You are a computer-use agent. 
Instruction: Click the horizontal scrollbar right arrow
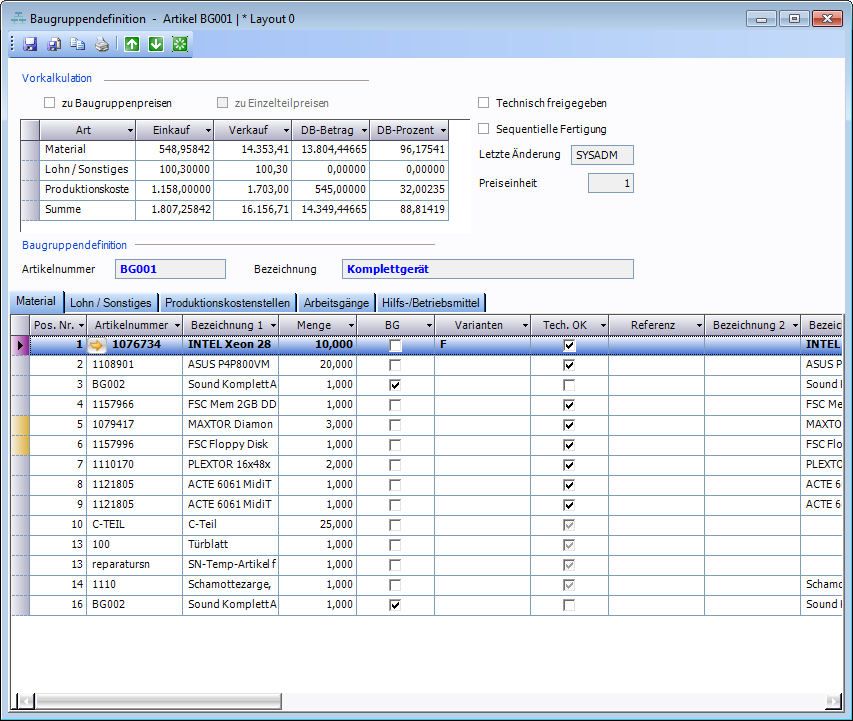coord(834,701)
